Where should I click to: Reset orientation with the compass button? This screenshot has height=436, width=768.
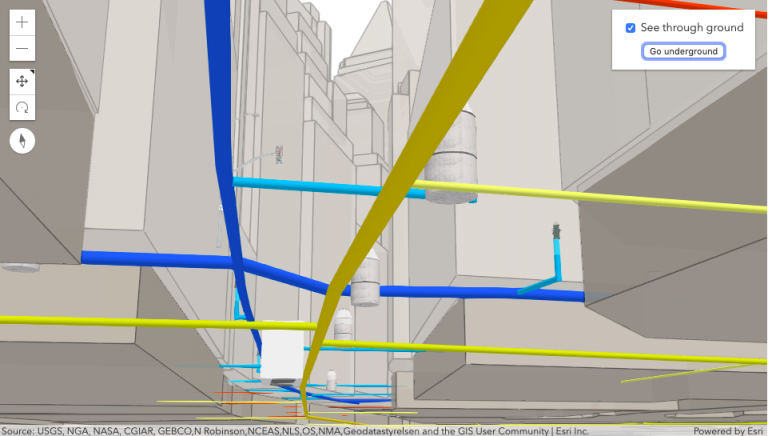coord(22,140)
